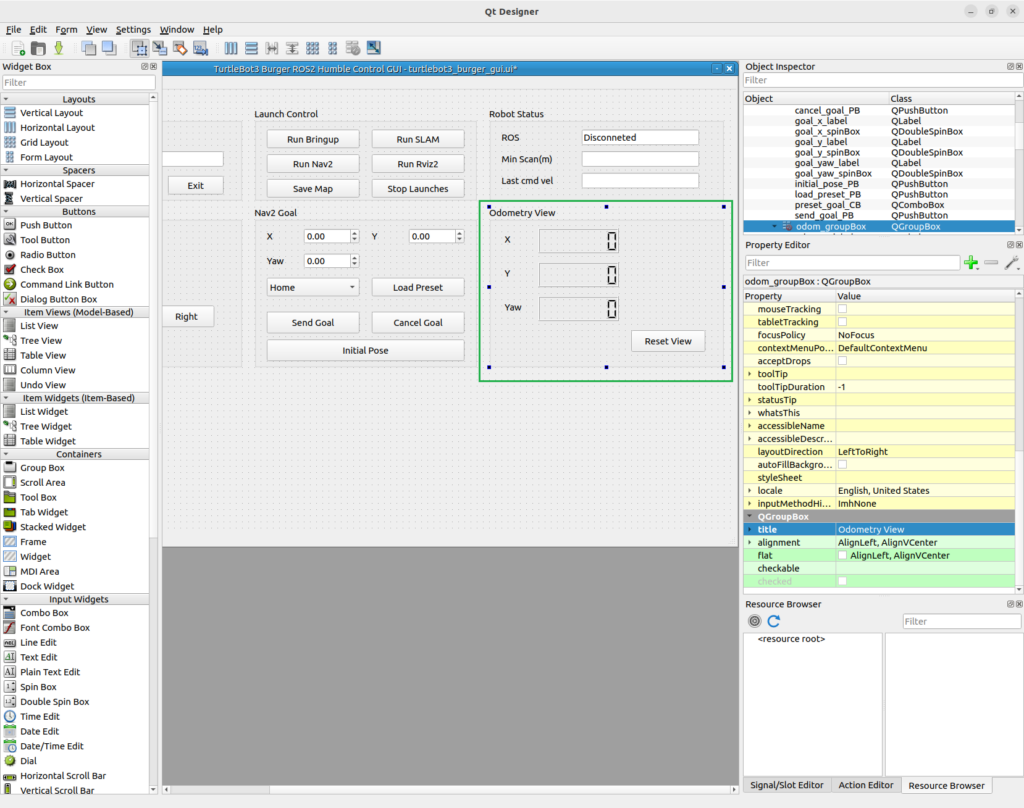
Task: Expand the whatsThis property
Action: click(x=750, y=413)
